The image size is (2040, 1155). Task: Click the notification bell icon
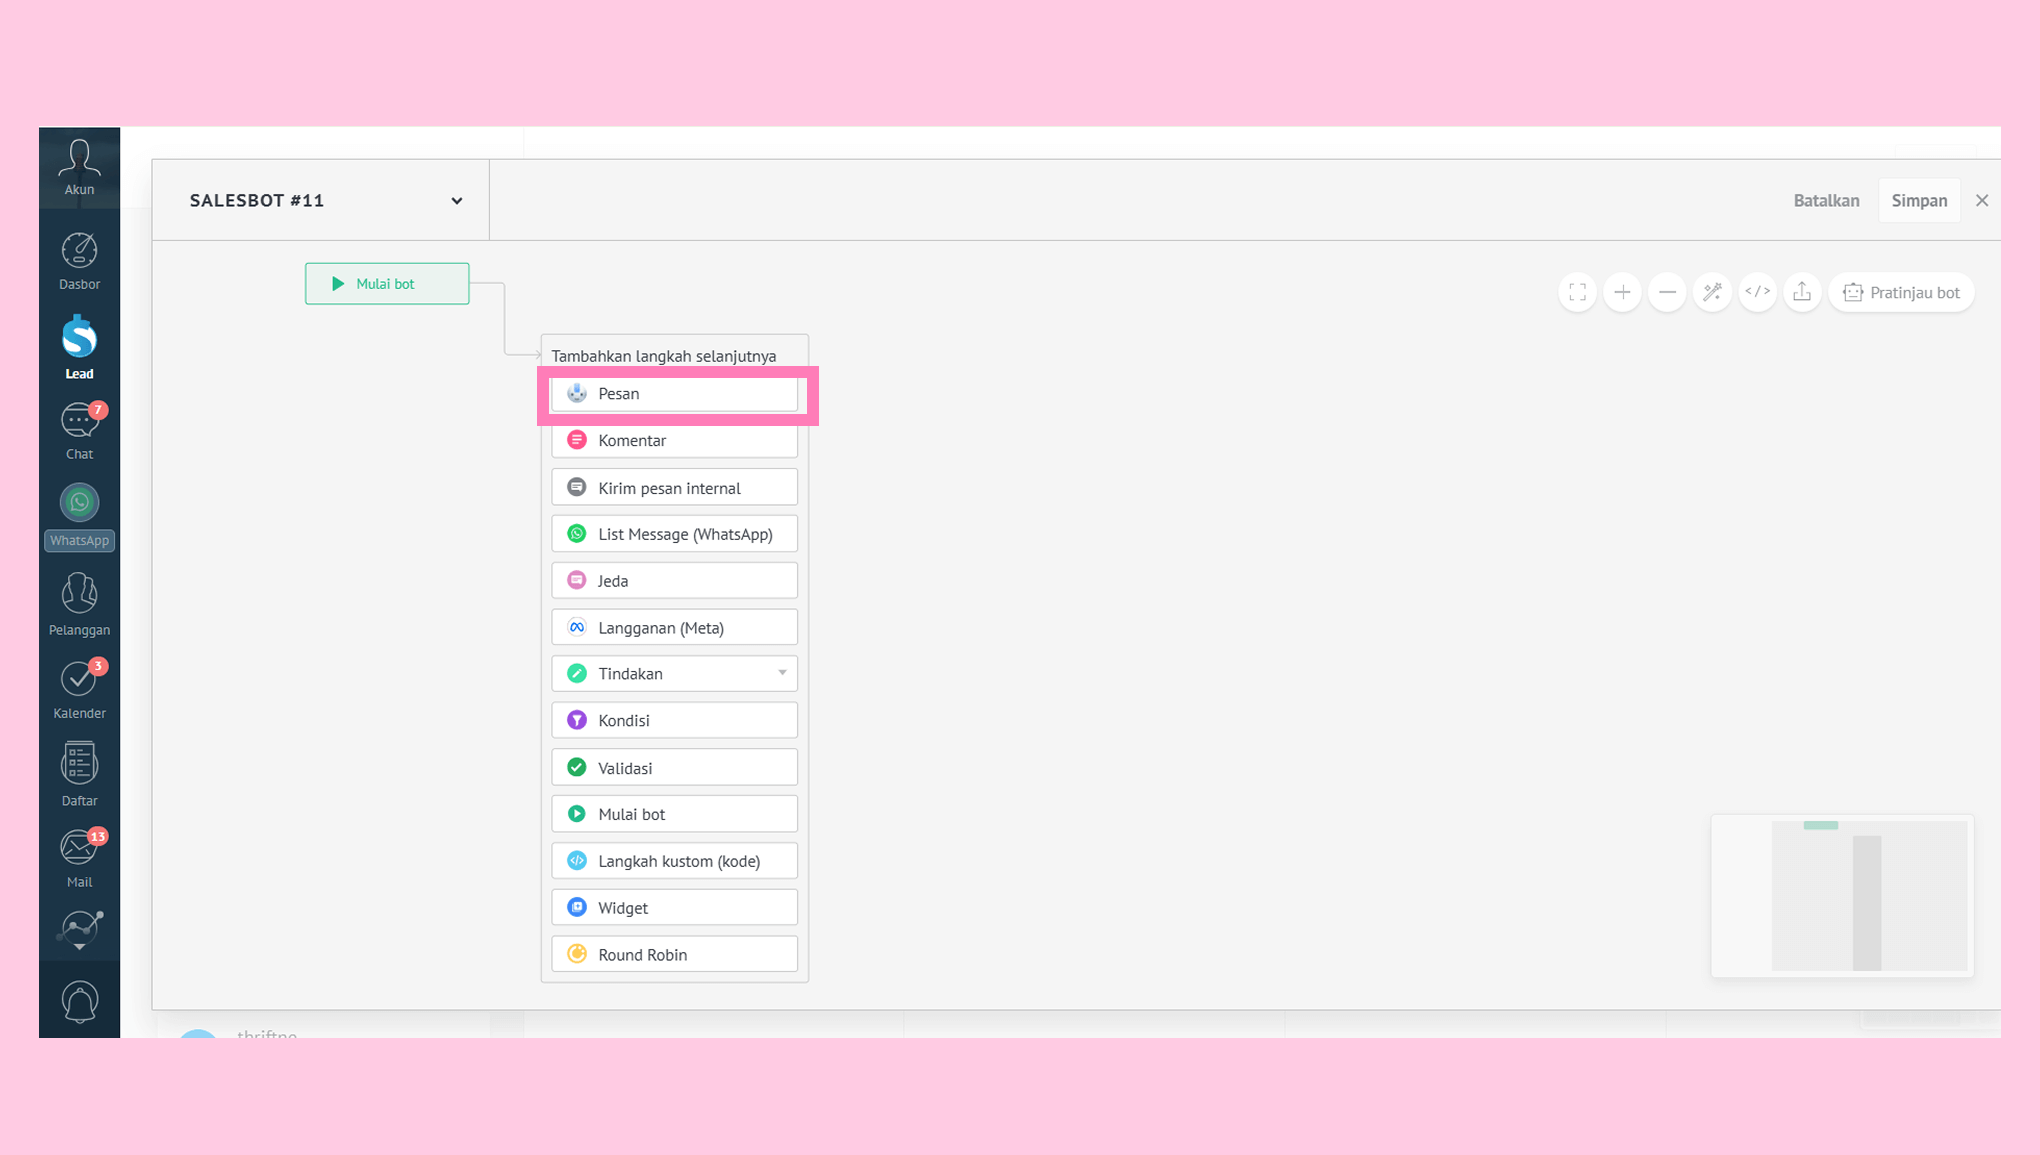79,1001
